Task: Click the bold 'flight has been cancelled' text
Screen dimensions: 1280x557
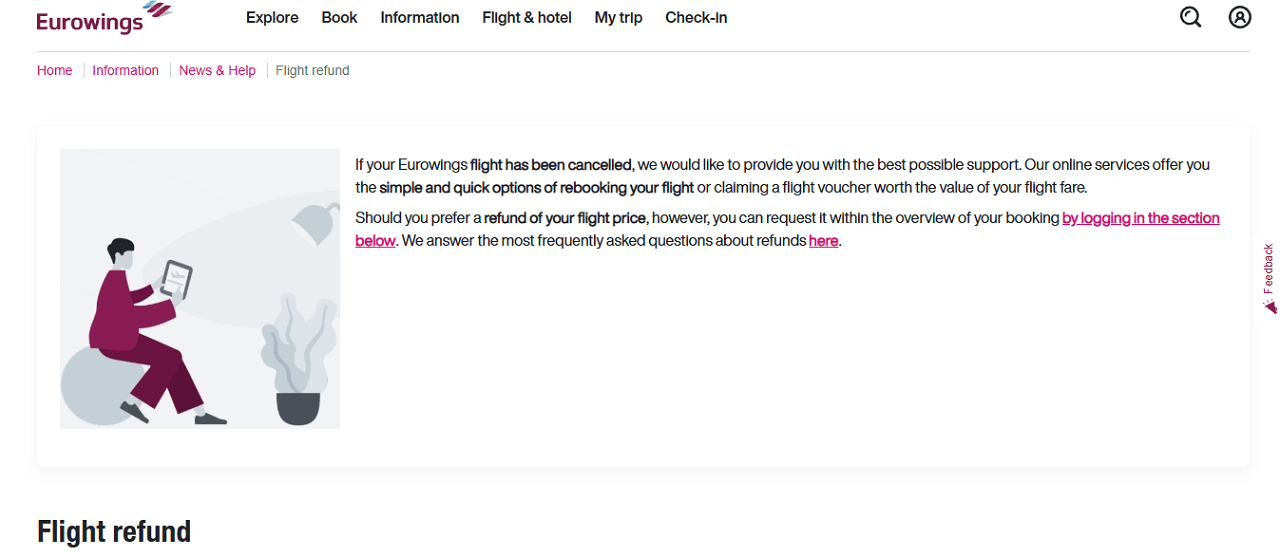Action: coord(551,165)
